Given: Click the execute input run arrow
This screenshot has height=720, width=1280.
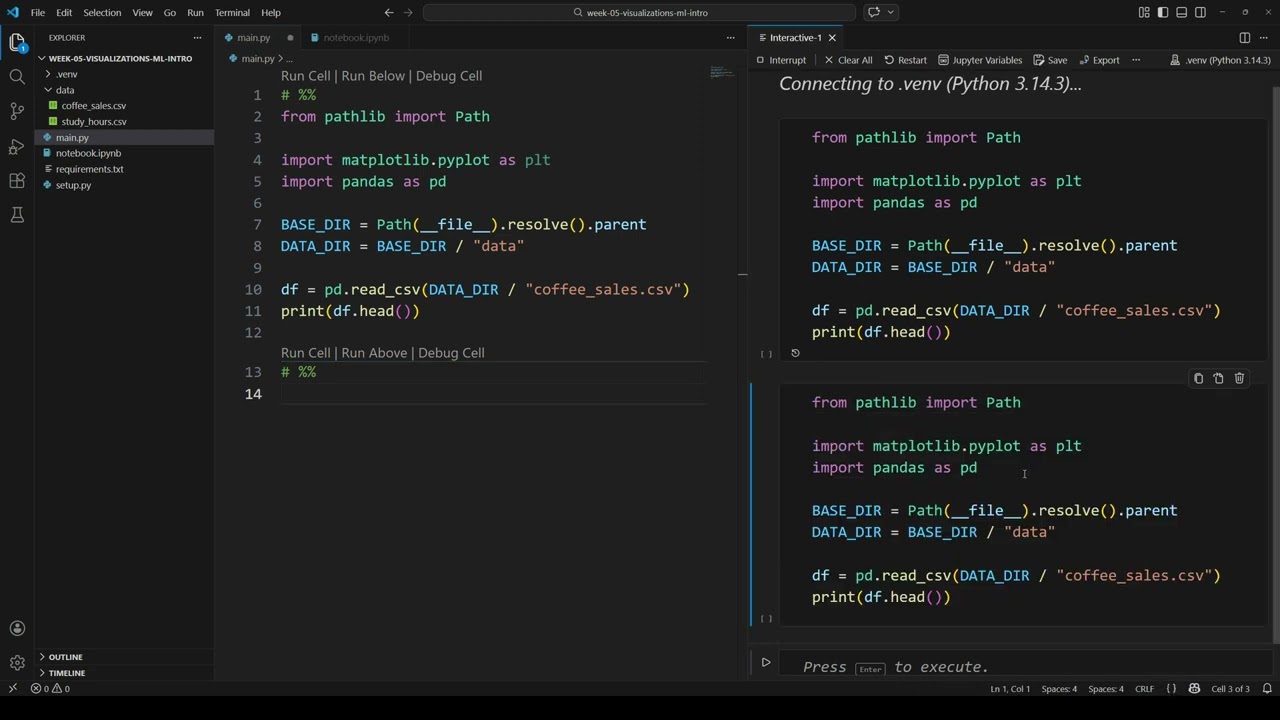Looking at the screenshot, I should [x=766, y=662].
